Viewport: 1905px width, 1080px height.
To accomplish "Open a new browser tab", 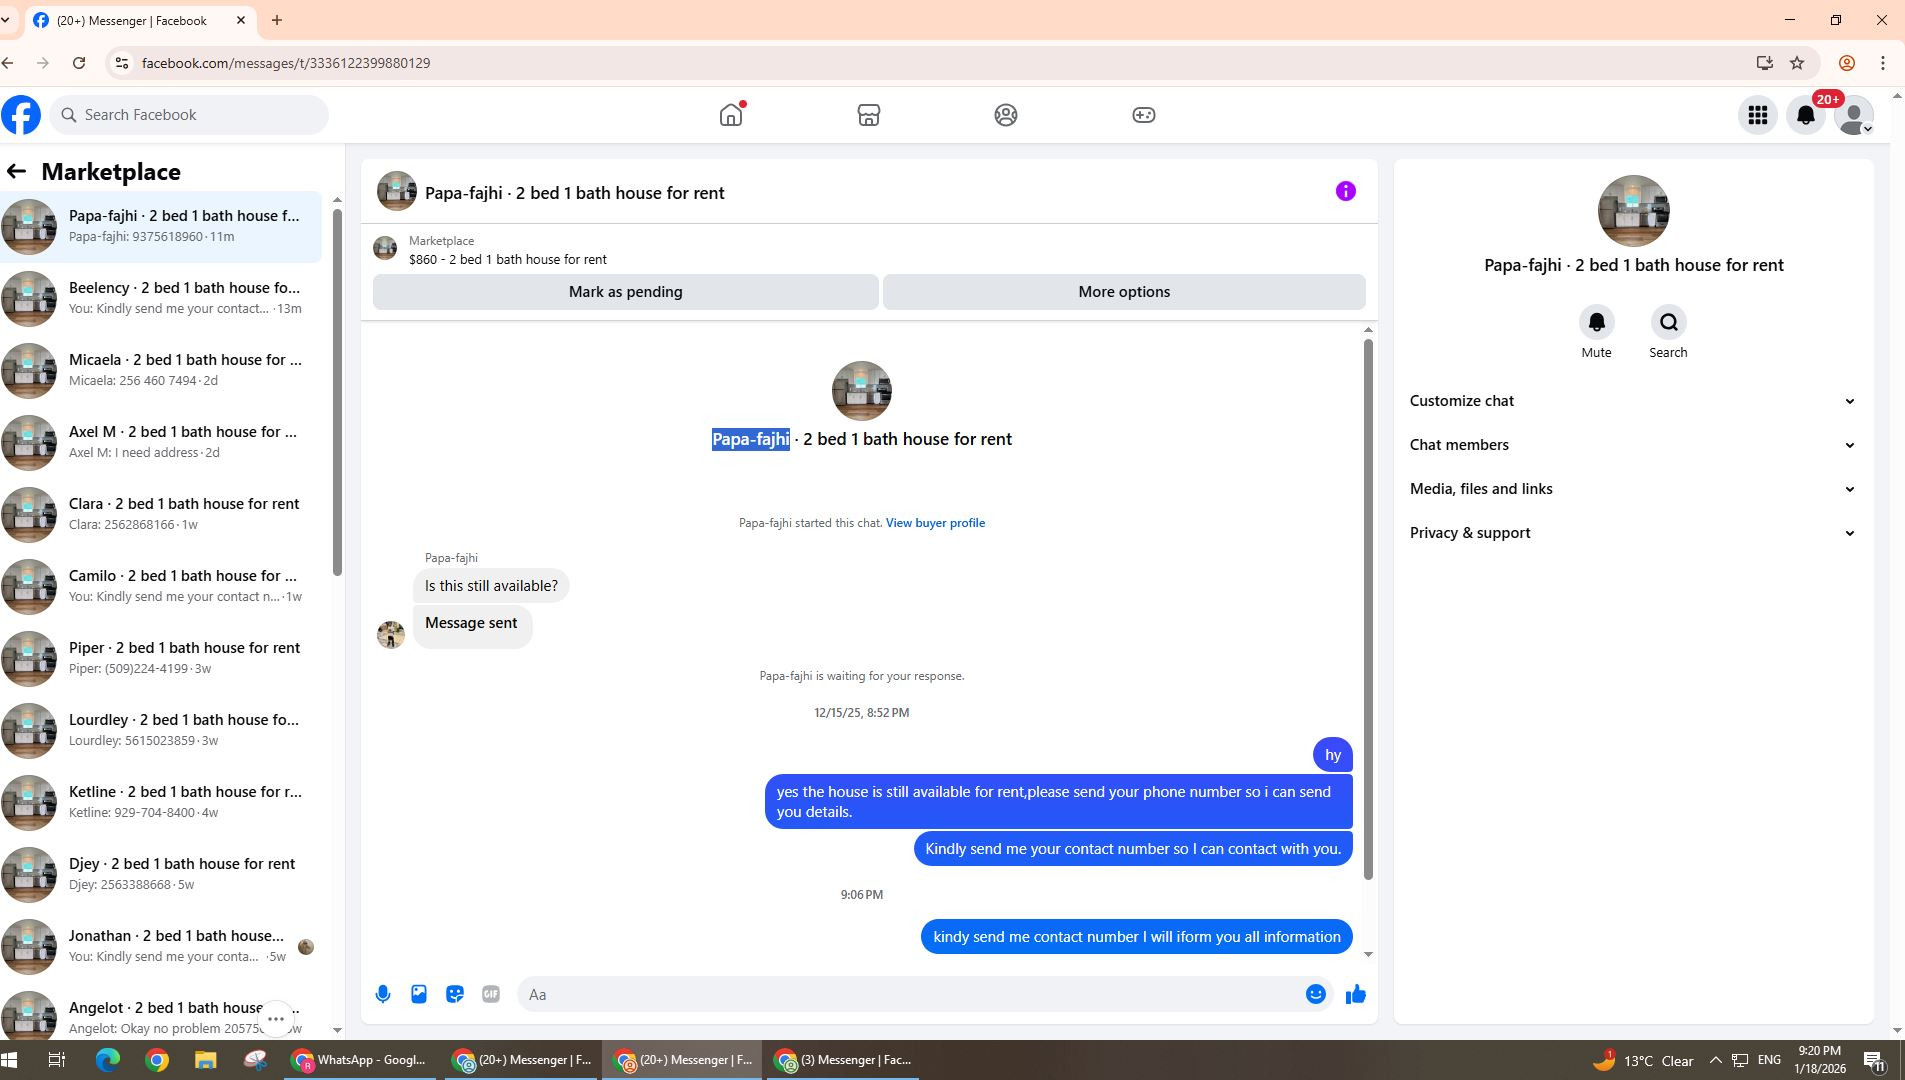I will pyautogui.click(x=277, y=20).
